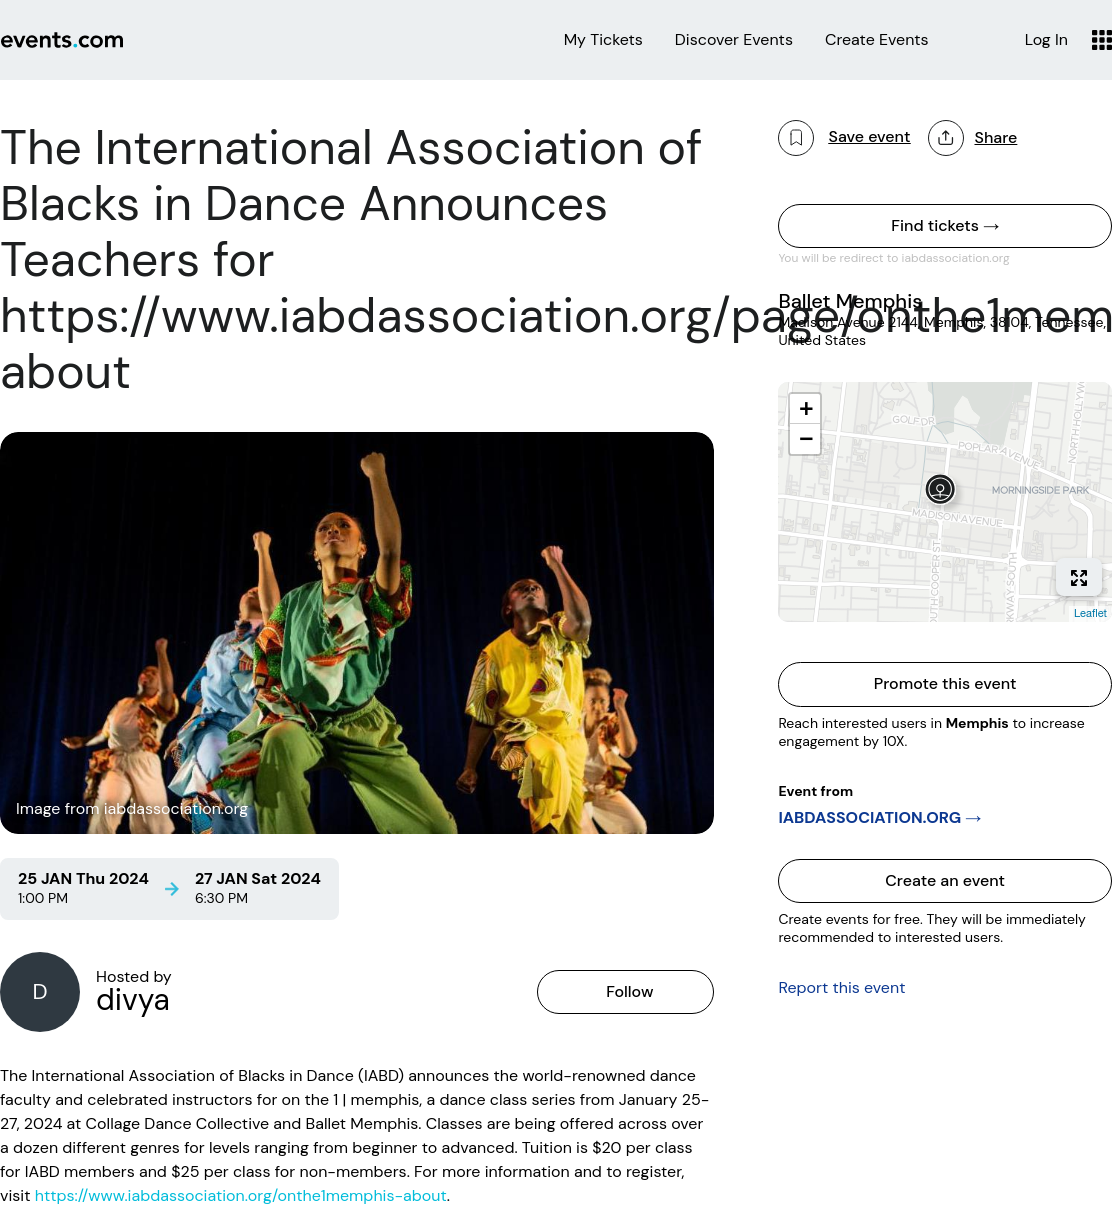Image resolution: width=1112 pixels, height=1223 pixels.
Task: Click the bookmark save icon
Action: (x=796, y=138)
